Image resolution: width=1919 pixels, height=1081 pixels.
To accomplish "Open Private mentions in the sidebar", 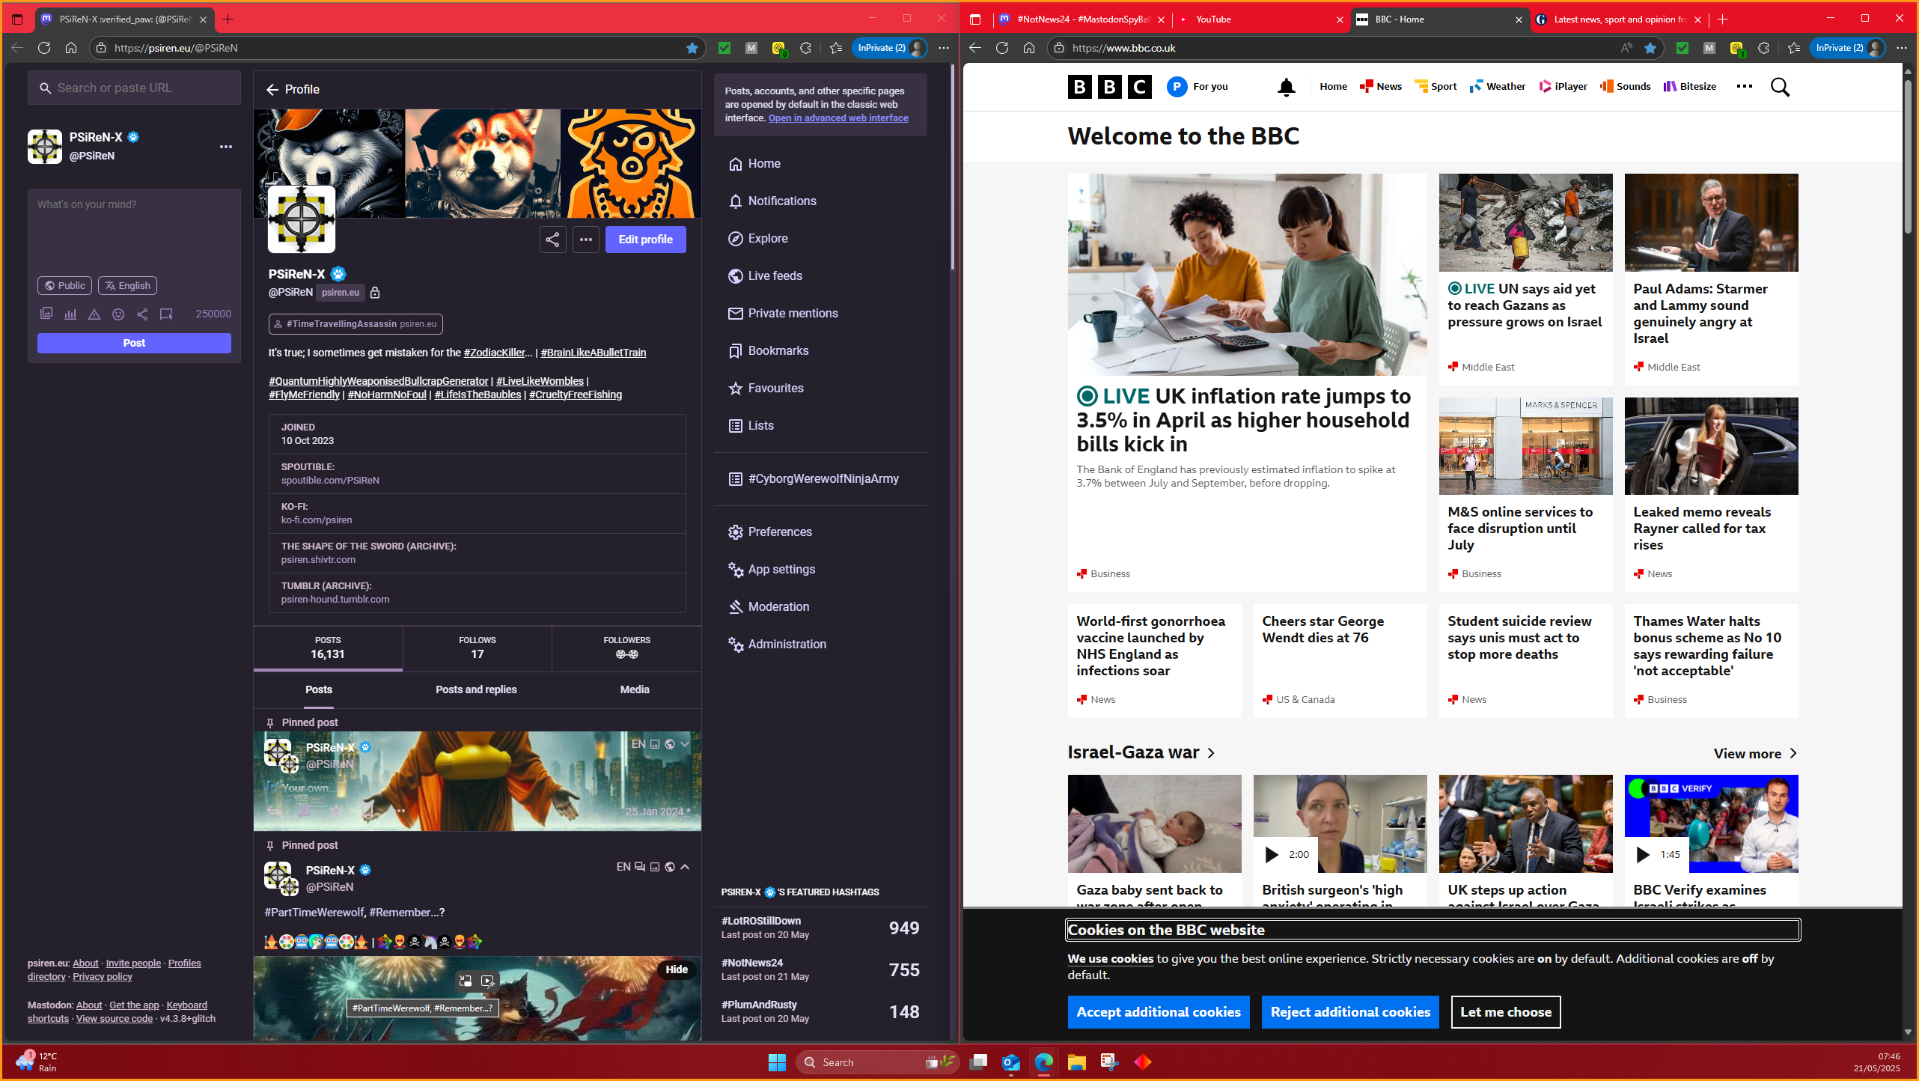I will pyautogui.click(x=783, y=314).
